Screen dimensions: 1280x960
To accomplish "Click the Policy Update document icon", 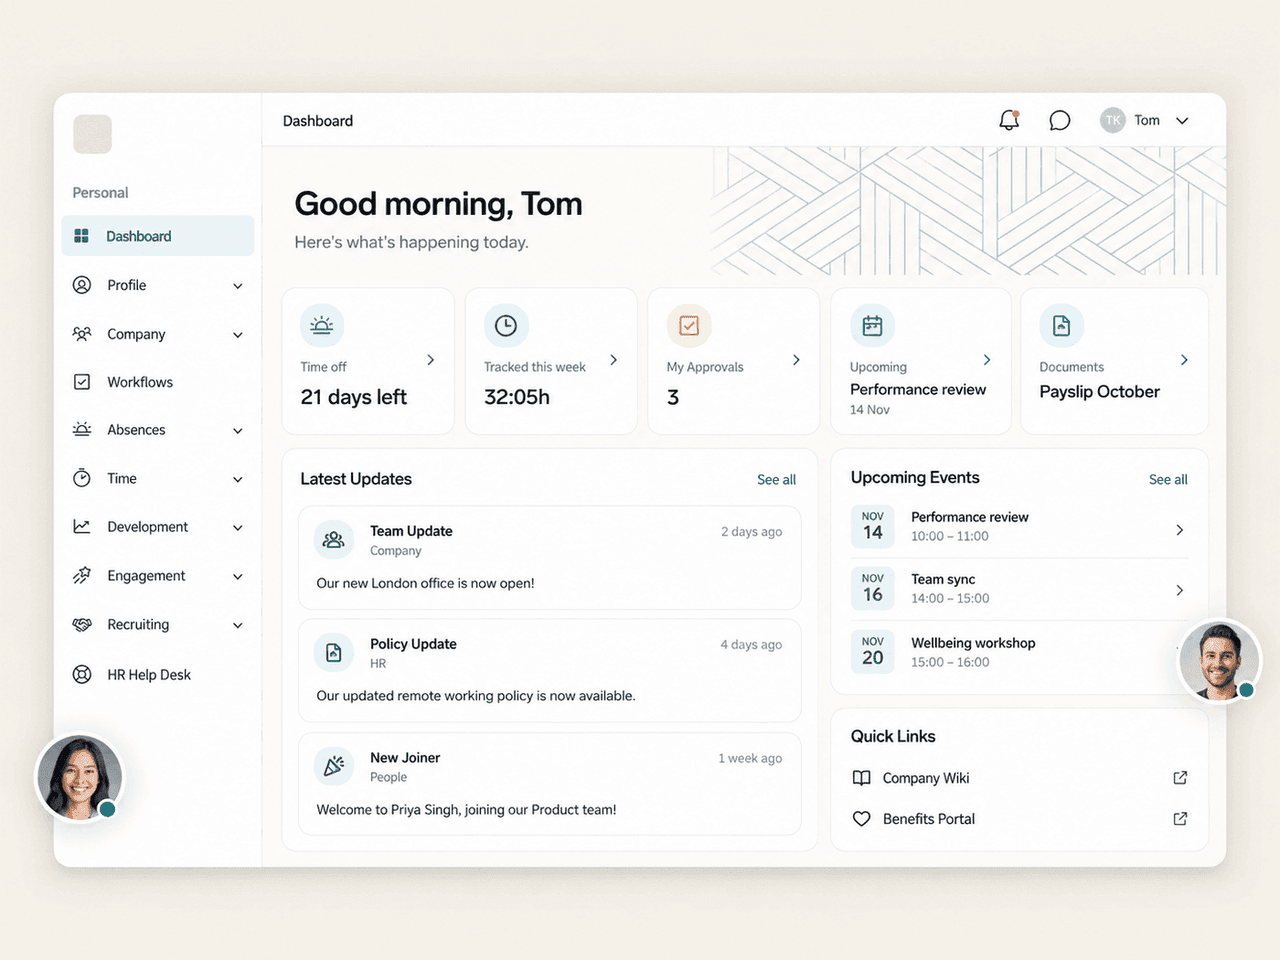I will (x=334, y=653).
